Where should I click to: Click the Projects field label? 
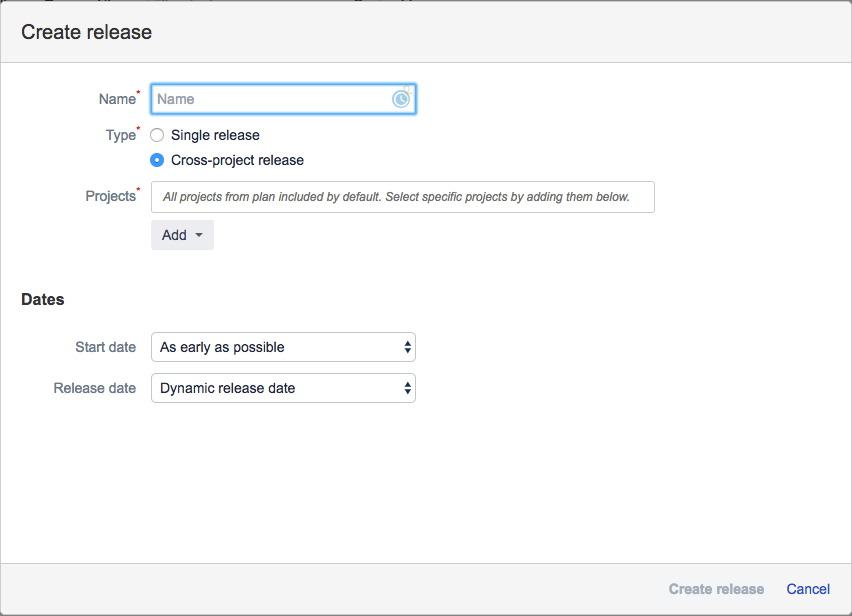tap(110, 196)
